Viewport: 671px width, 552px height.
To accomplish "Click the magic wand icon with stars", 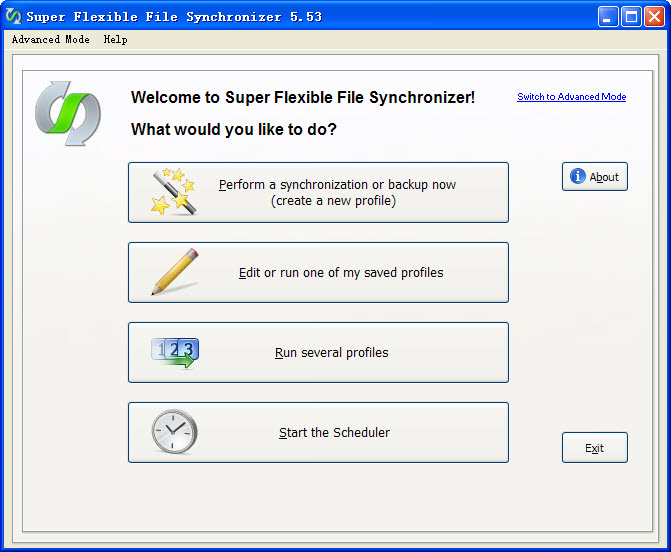I will coord(174,192).
